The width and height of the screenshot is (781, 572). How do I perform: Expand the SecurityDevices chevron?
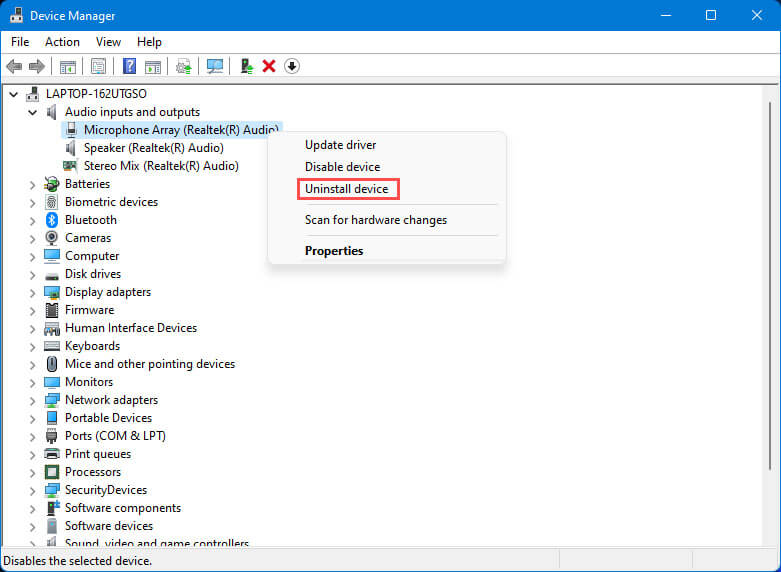coord(32,491)
